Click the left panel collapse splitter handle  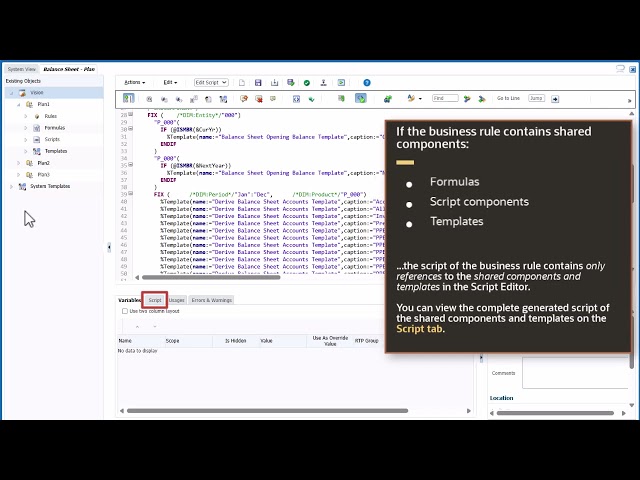[109, 247]
